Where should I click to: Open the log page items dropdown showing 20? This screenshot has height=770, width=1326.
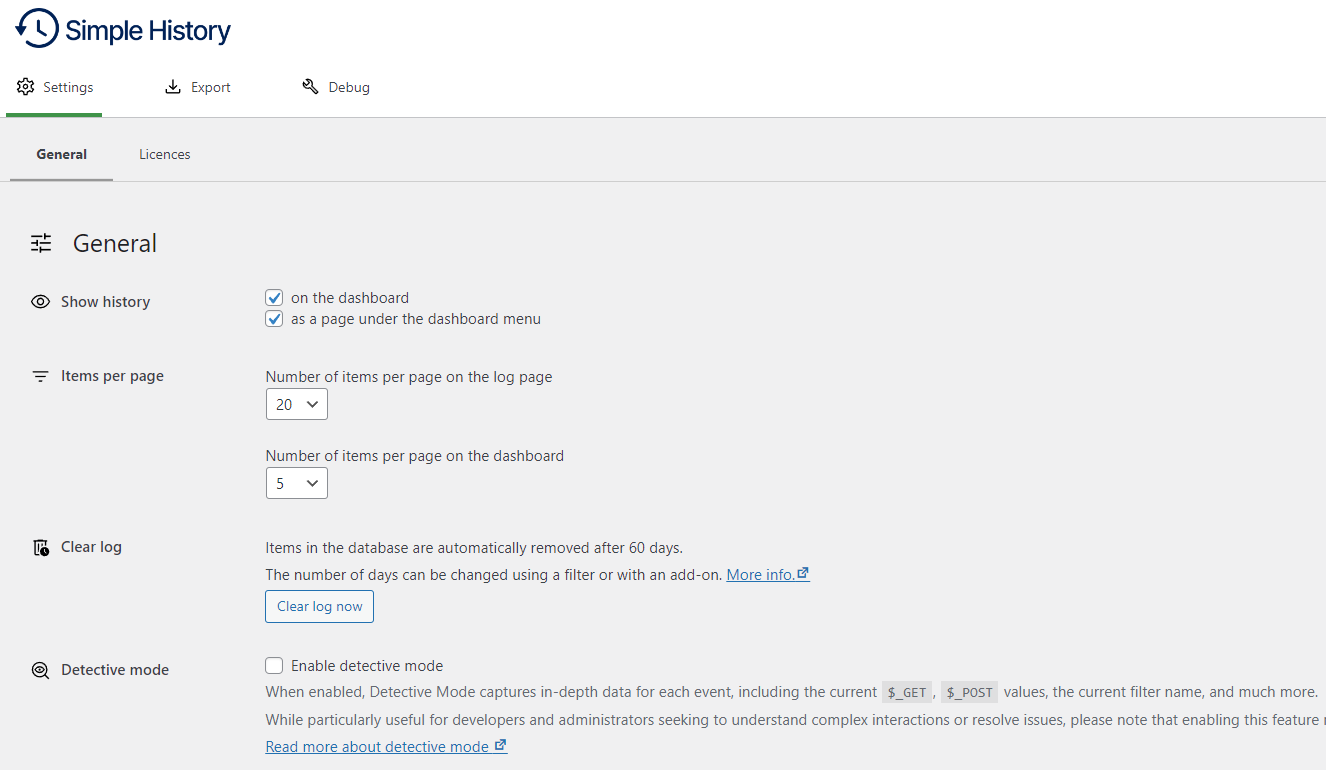(x=296, y=404)
